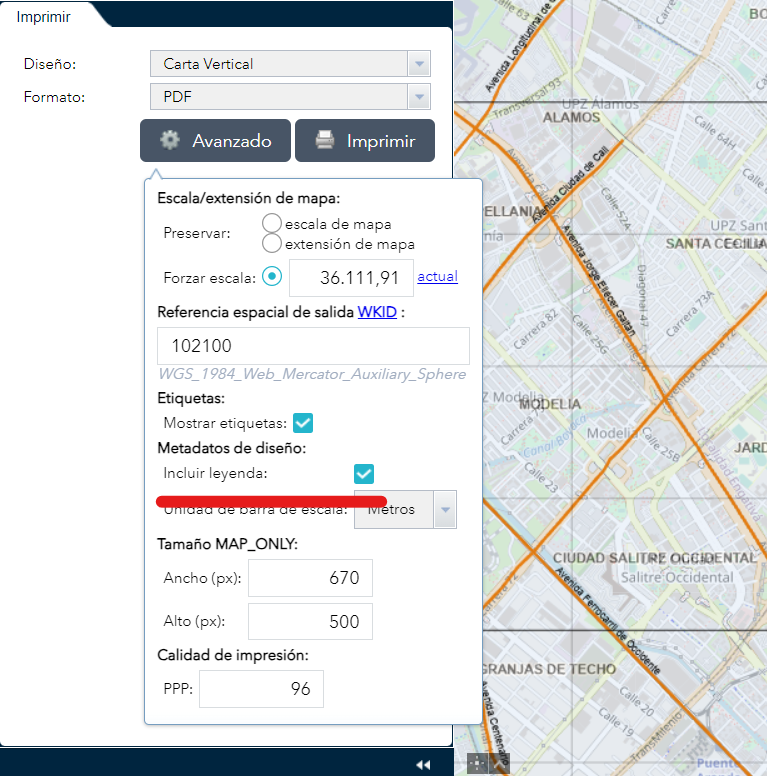Image resolution: width=767 pixels, height=776 pixels.
Task: Click the CIUDAD SALITRE OCCIDENTAL map label
Action: [655, 558]
